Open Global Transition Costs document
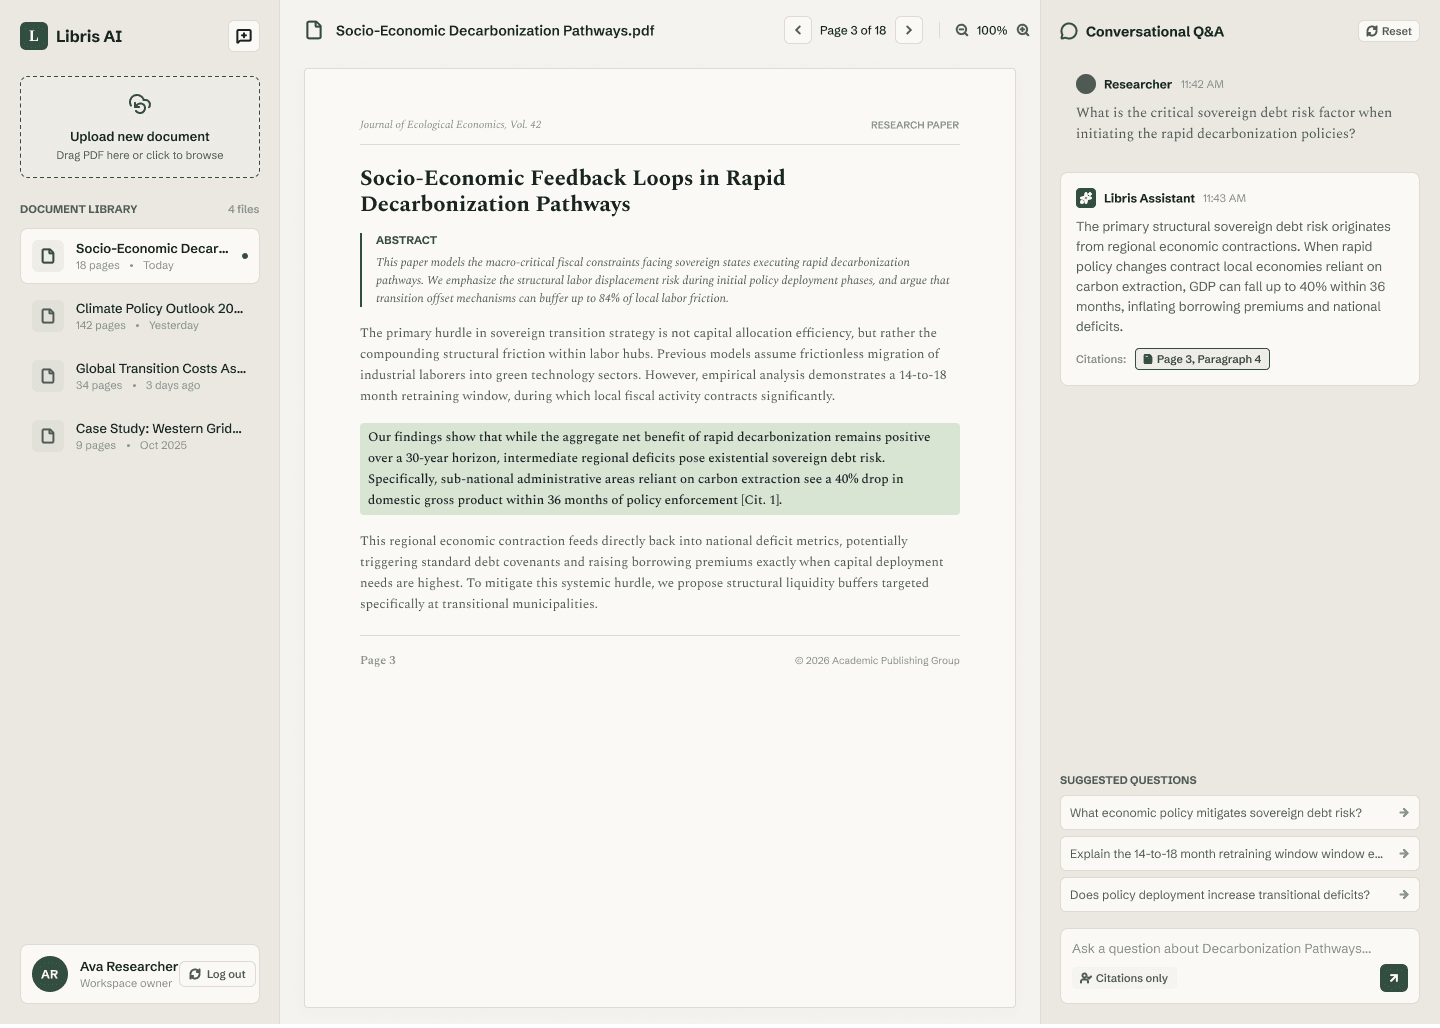The height and width of the screenshot is (1028, 1440). (140, 376)
